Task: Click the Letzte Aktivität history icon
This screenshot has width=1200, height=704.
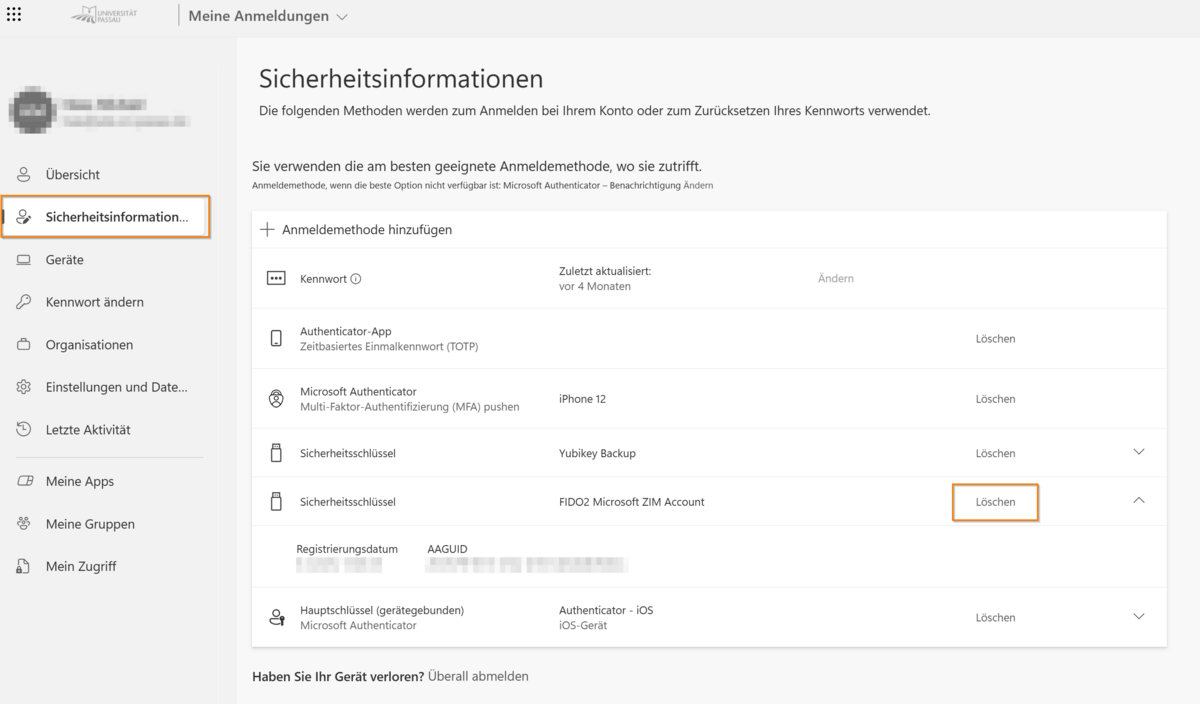Action: [x=24, y=430]
